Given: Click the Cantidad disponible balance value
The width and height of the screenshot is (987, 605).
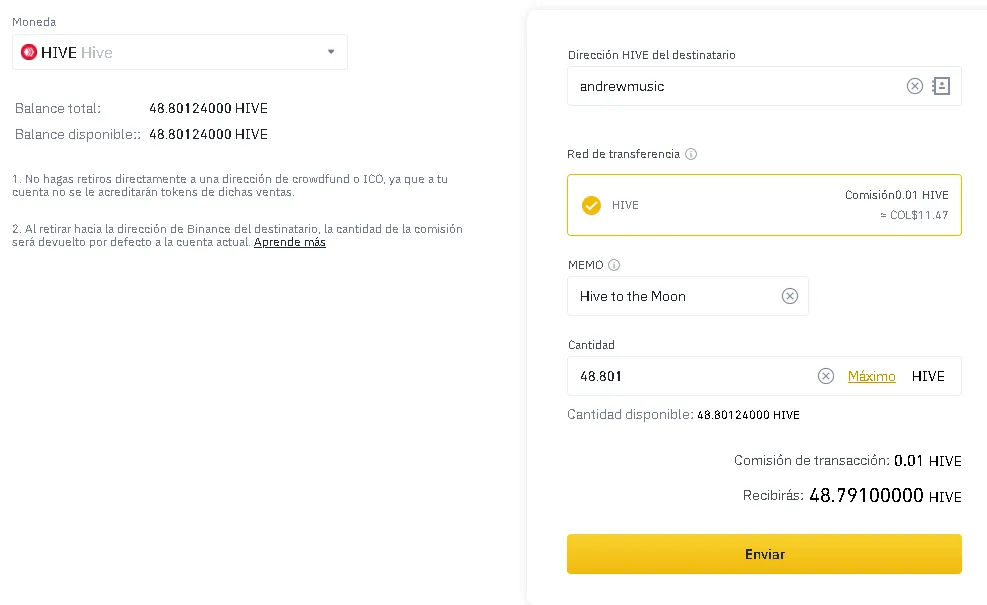Looking at the screenshot, I should [x=748, y=415].
